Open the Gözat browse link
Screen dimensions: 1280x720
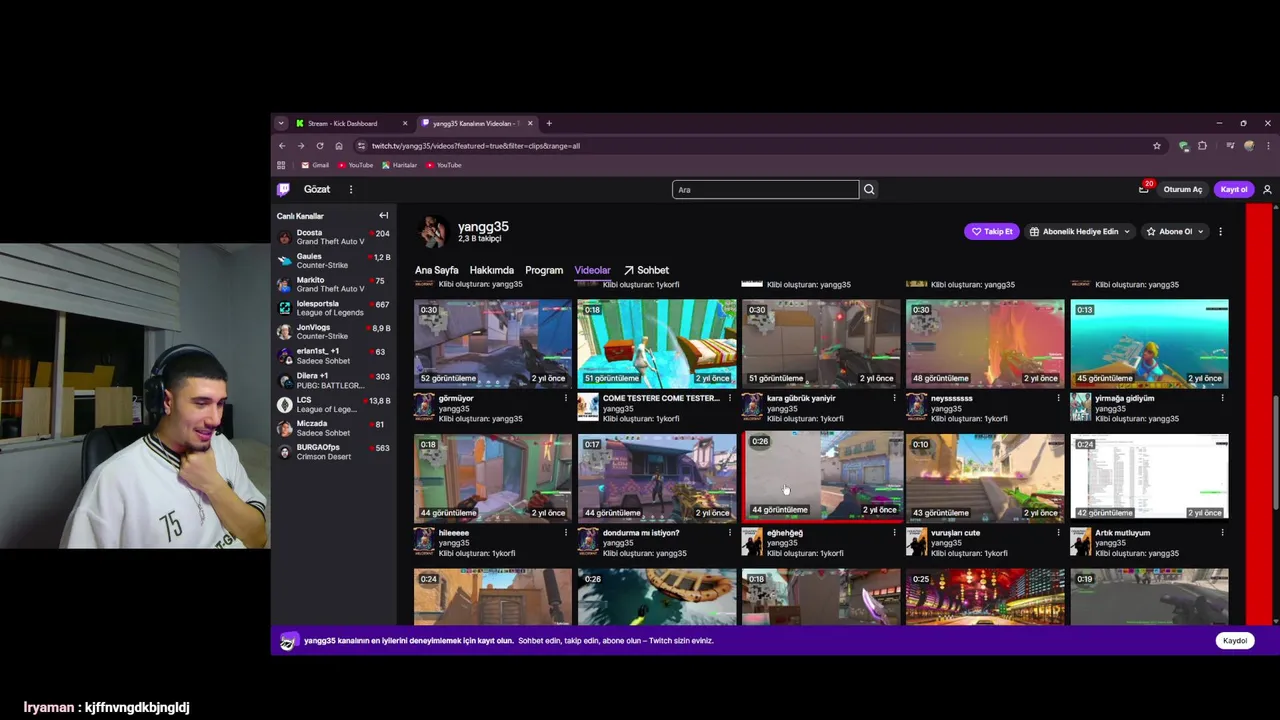(x=317, y=189)
